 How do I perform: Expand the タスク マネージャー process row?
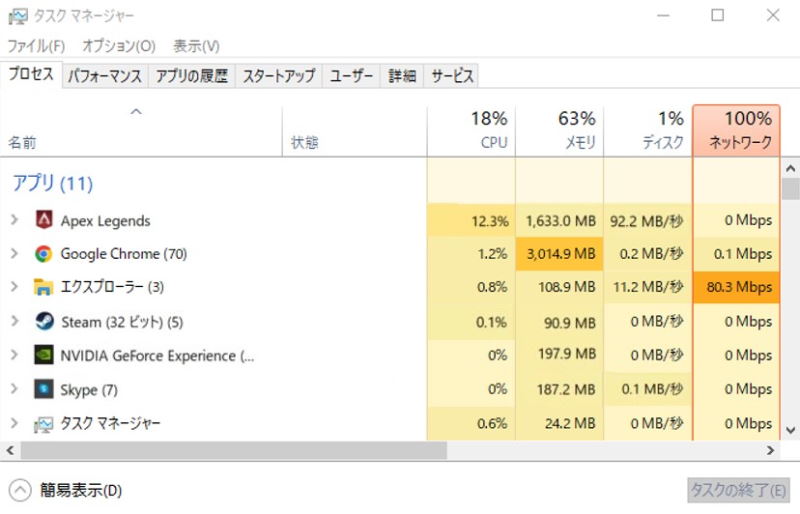[14, 423]
